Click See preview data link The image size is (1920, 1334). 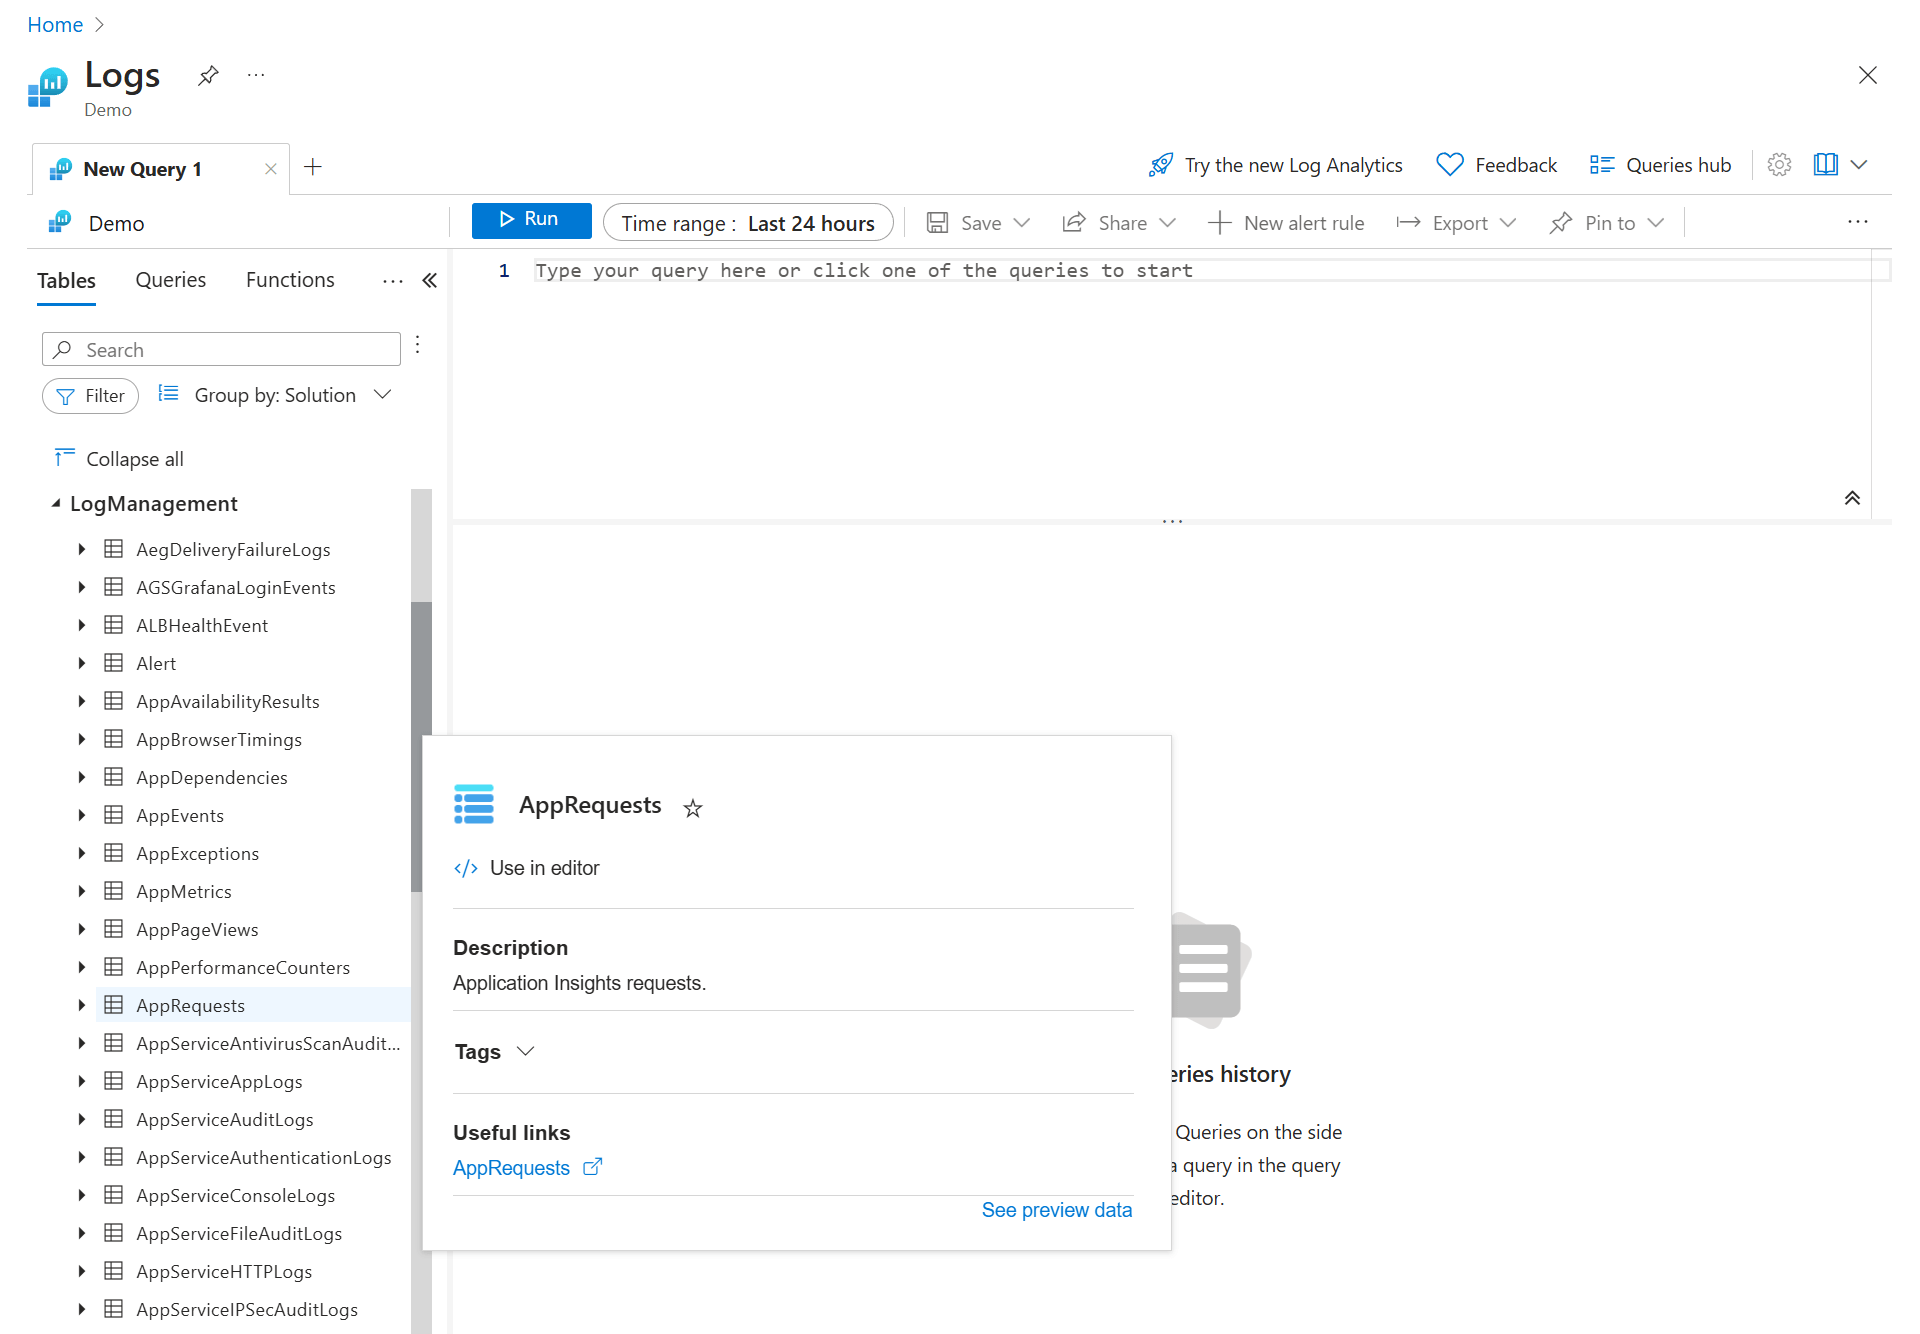point(1056,1210)
